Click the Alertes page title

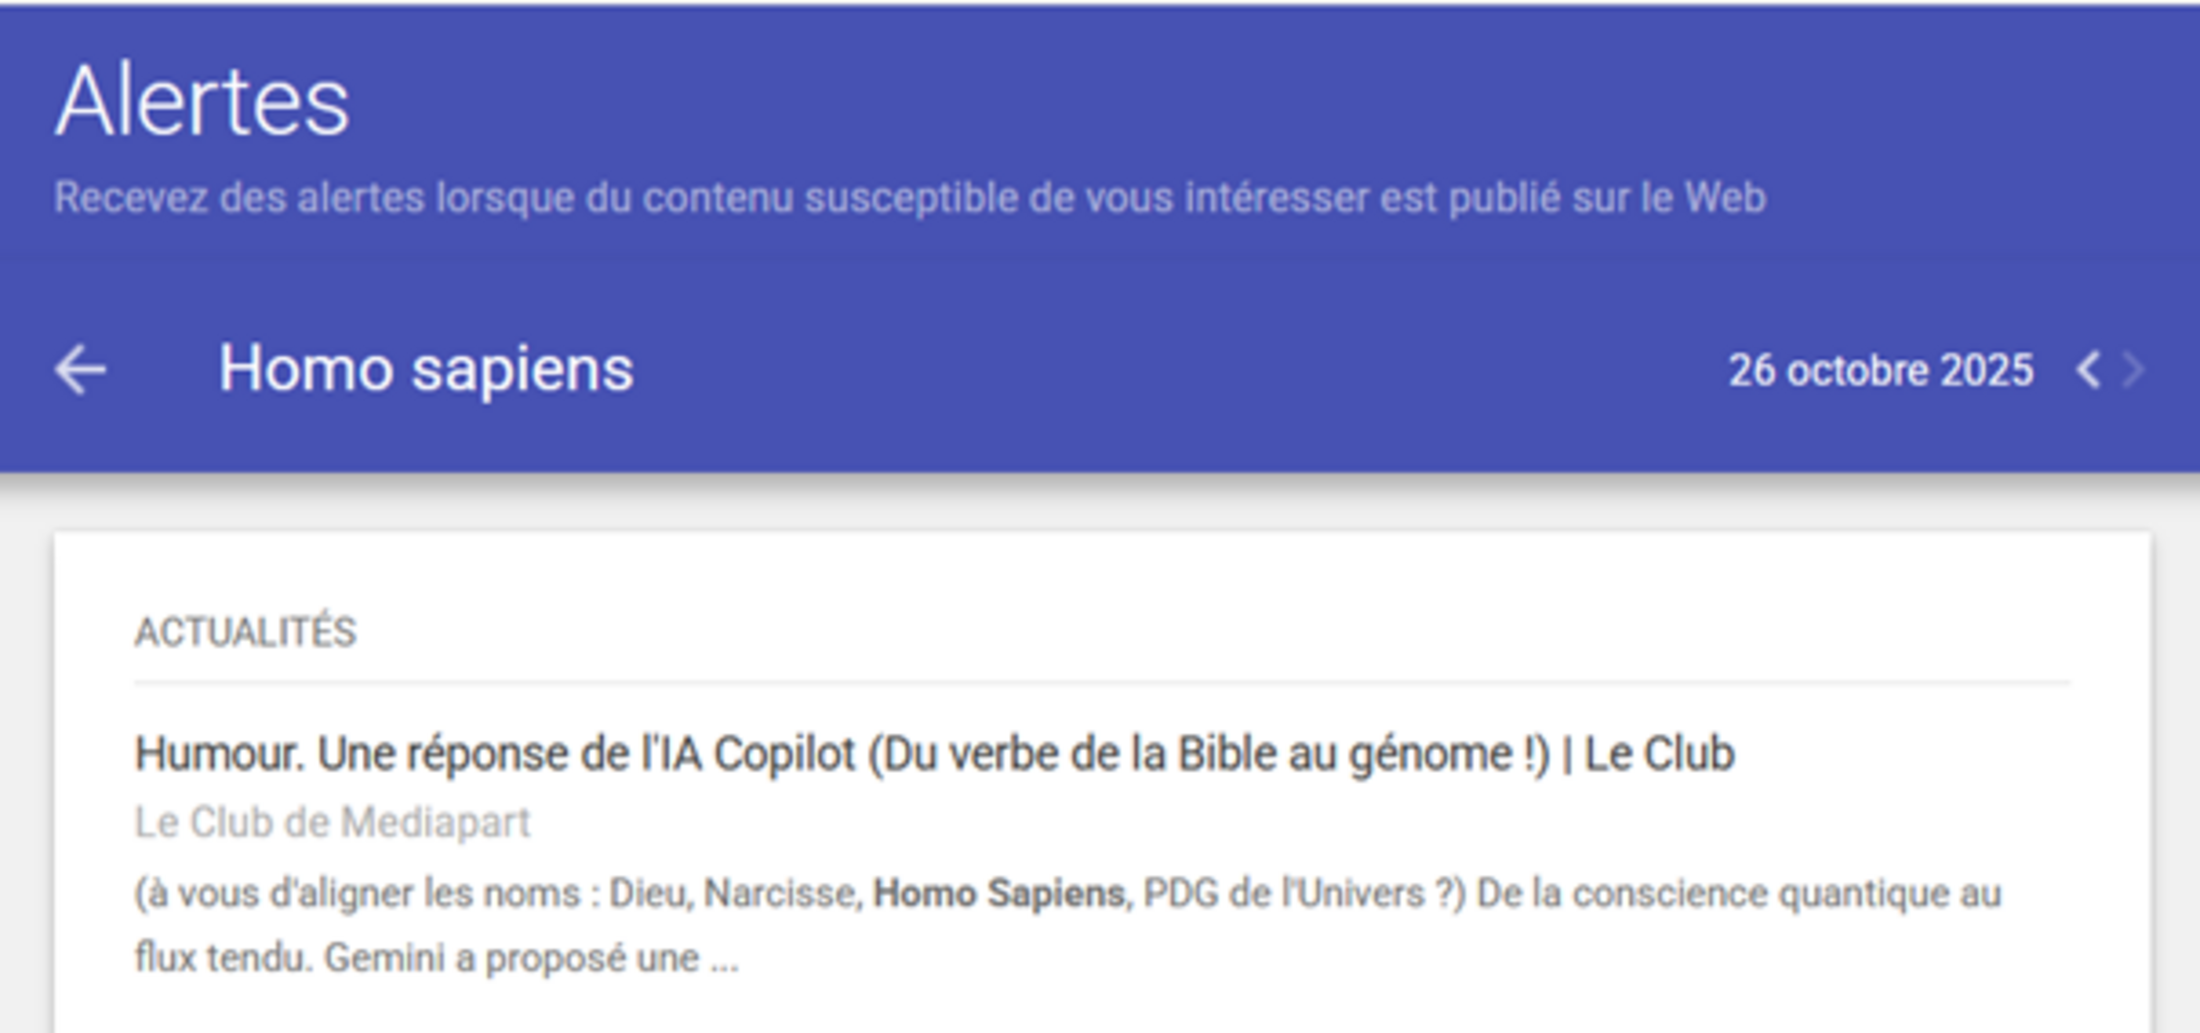point(202,102)
